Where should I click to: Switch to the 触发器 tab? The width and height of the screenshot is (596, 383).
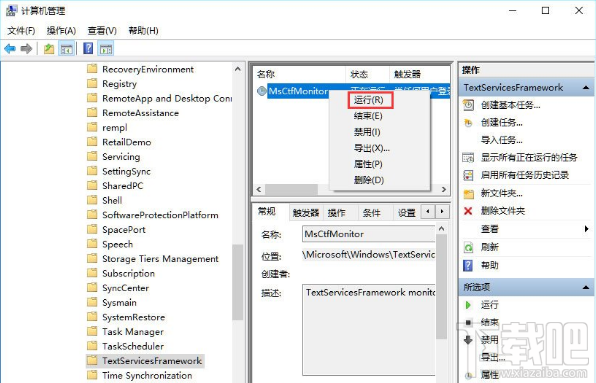pyautogui.click(x=306, y=213)
